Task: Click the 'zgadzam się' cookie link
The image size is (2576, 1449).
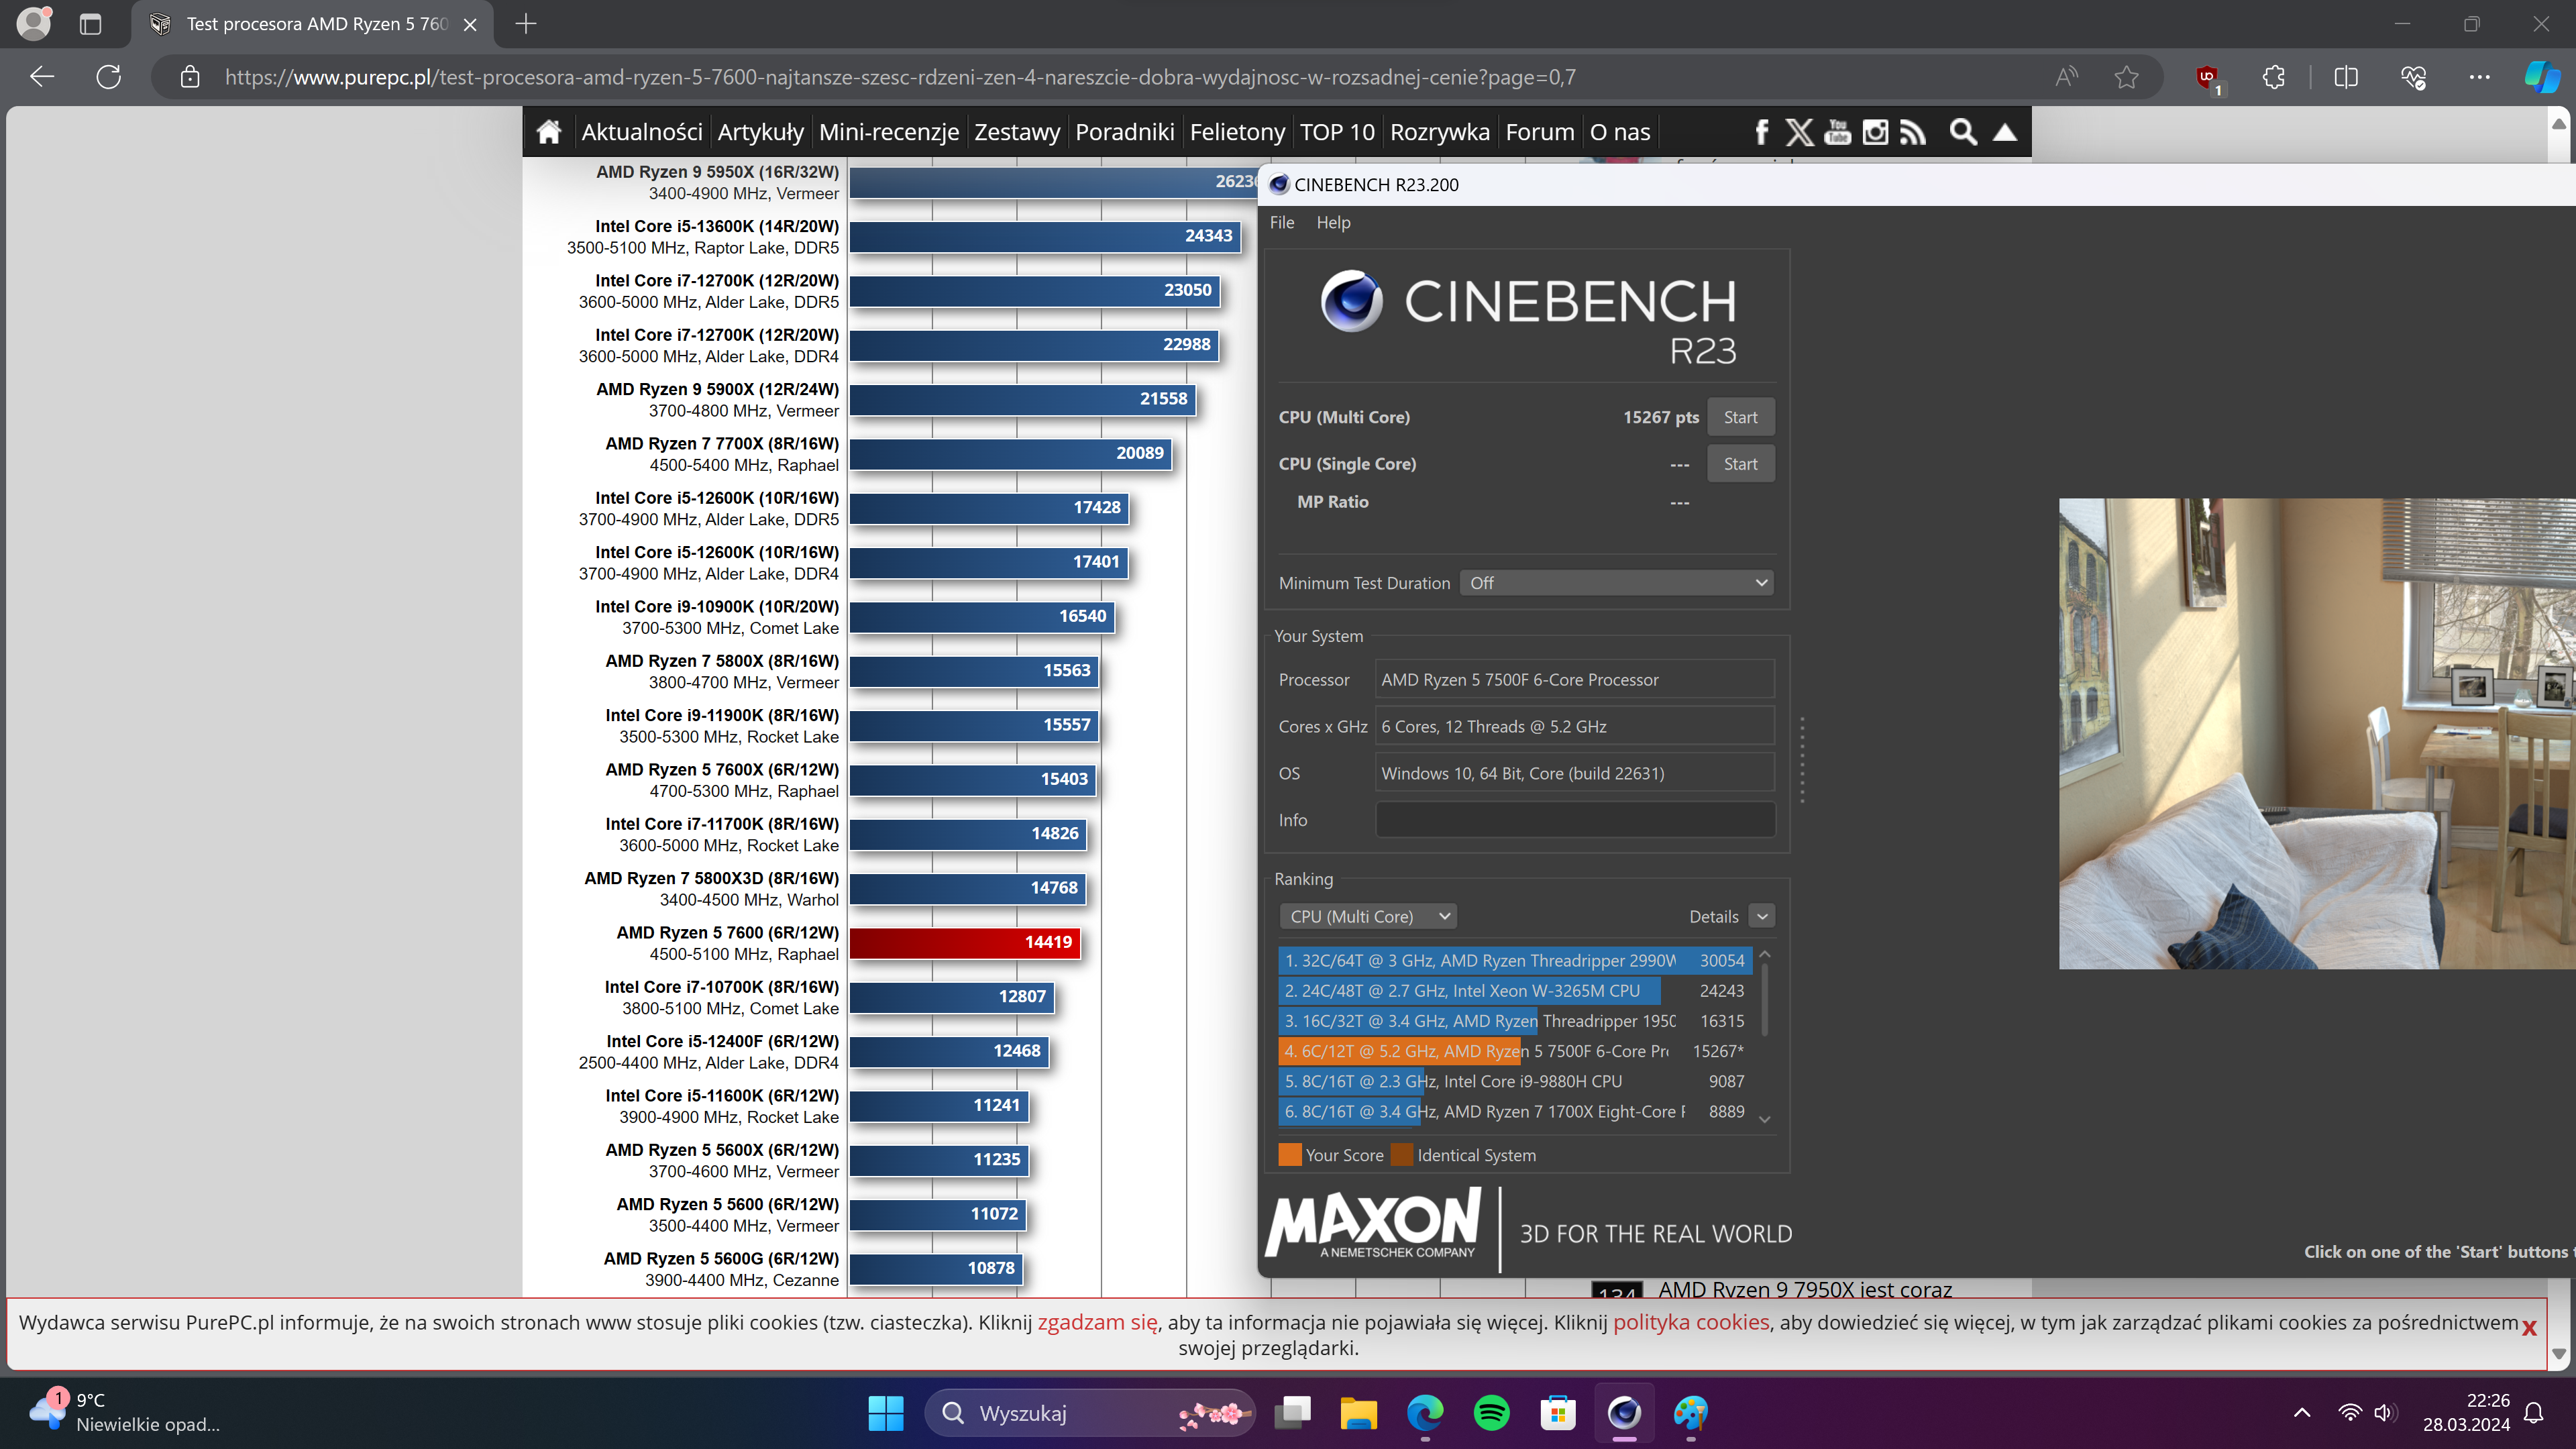Action: [x=1097, y=1322]
